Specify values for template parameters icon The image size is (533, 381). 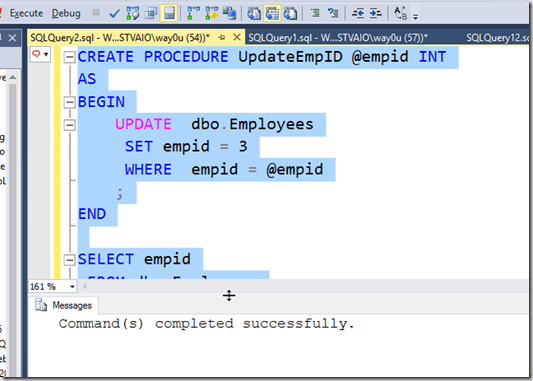coord(400,13)
